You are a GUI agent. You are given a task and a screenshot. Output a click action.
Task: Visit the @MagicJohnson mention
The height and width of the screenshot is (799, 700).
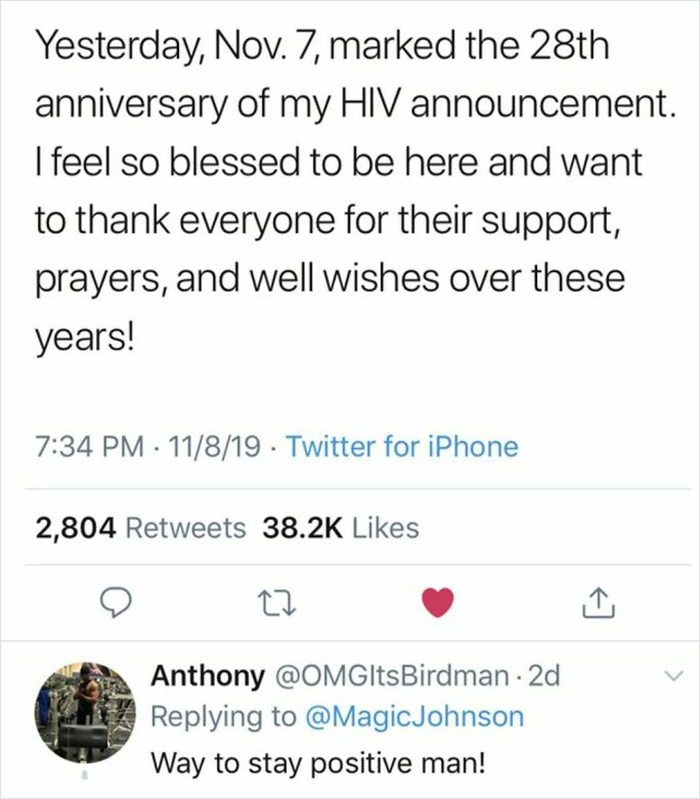414,716
